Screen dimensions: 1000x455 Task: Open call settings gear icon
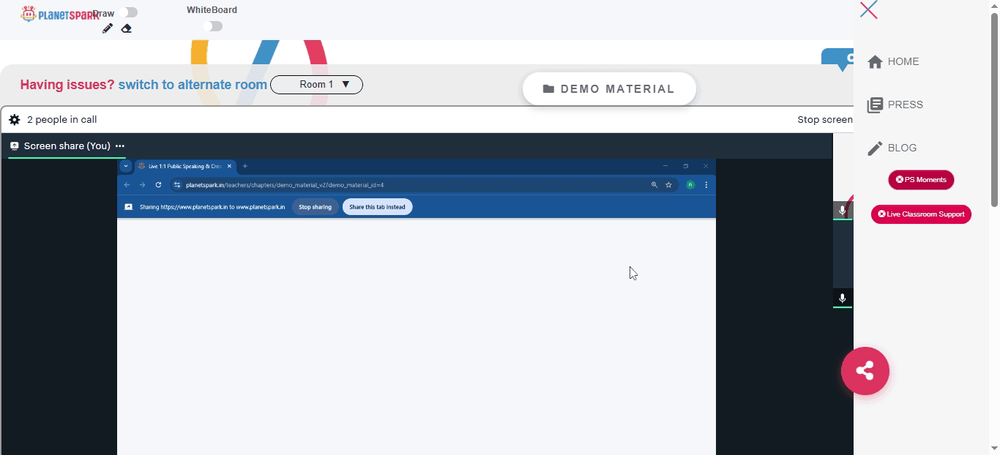tap(14, 119)
